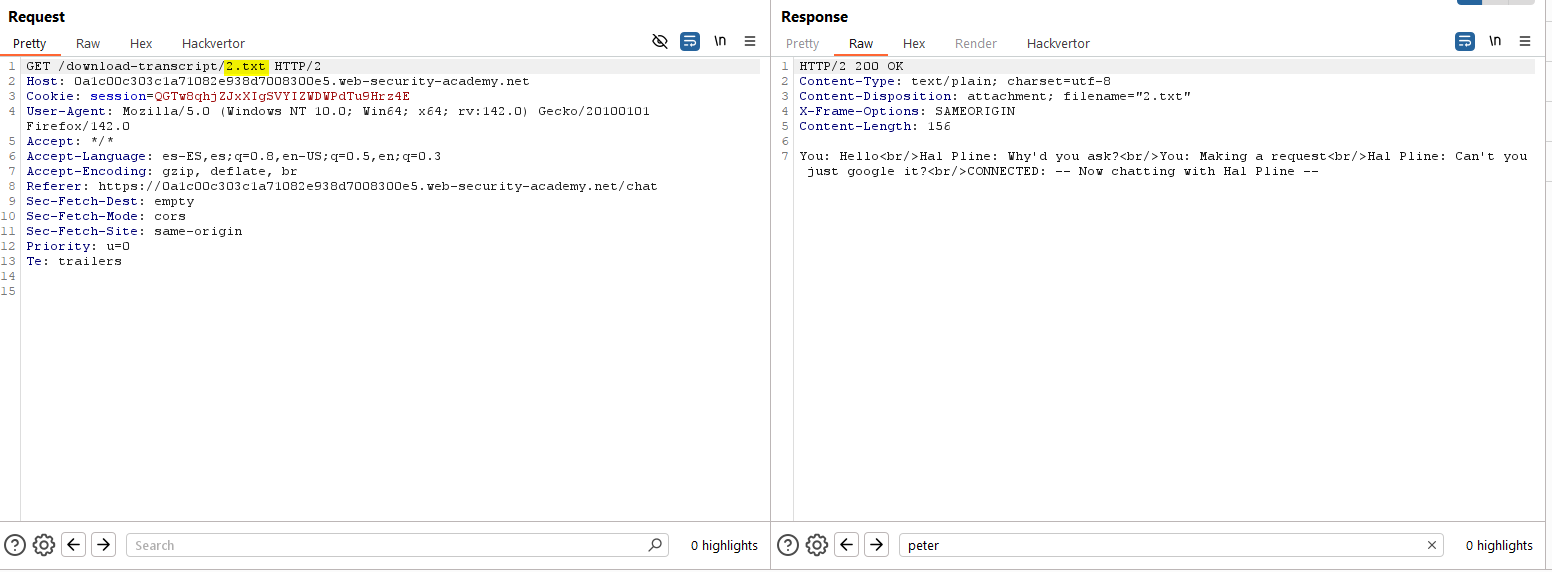Click the Request search input field

coord(390,545)
